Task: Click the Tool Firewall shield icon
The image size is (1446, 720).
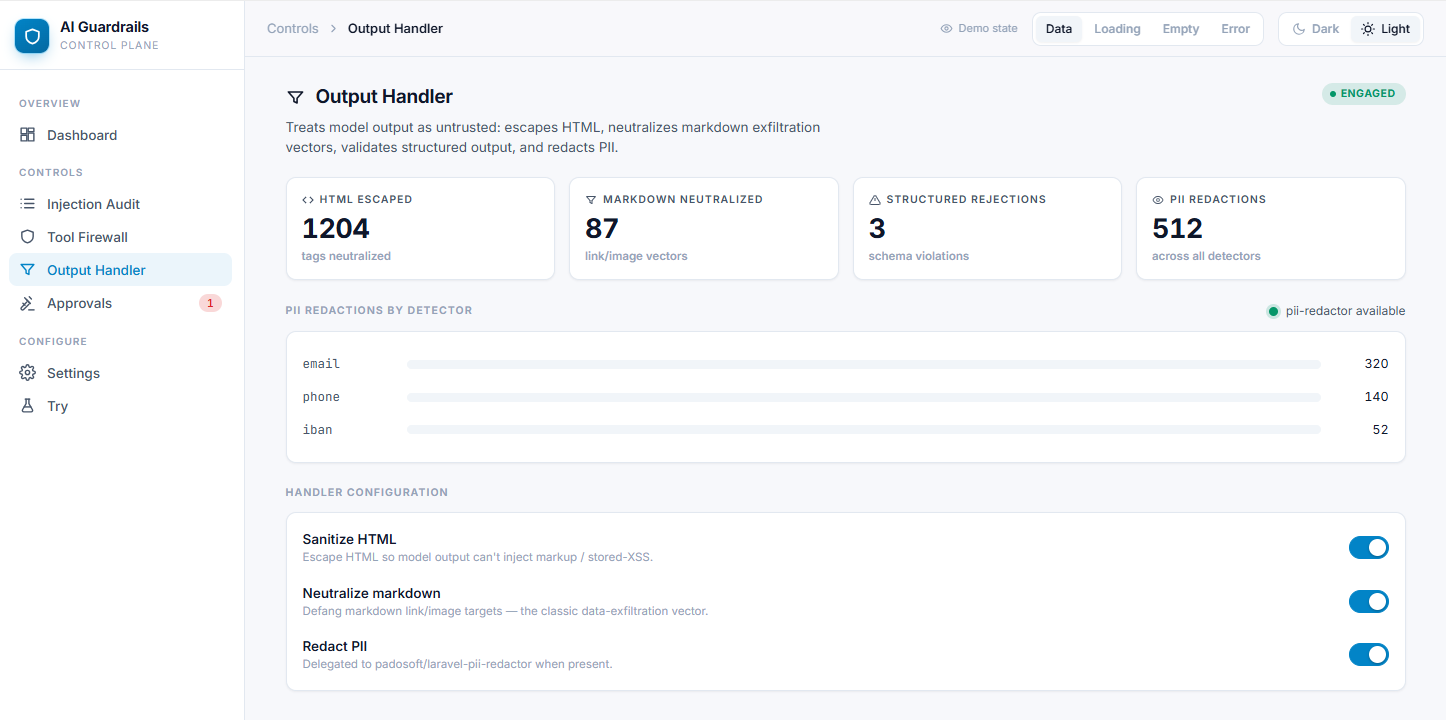Action: (x=28, y=237)
